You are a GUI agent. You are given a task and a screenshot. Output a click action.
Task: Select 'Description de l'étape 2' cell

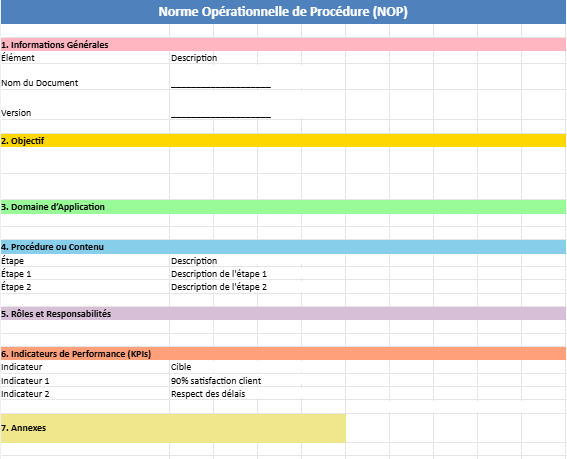click(x=219, y=287)
